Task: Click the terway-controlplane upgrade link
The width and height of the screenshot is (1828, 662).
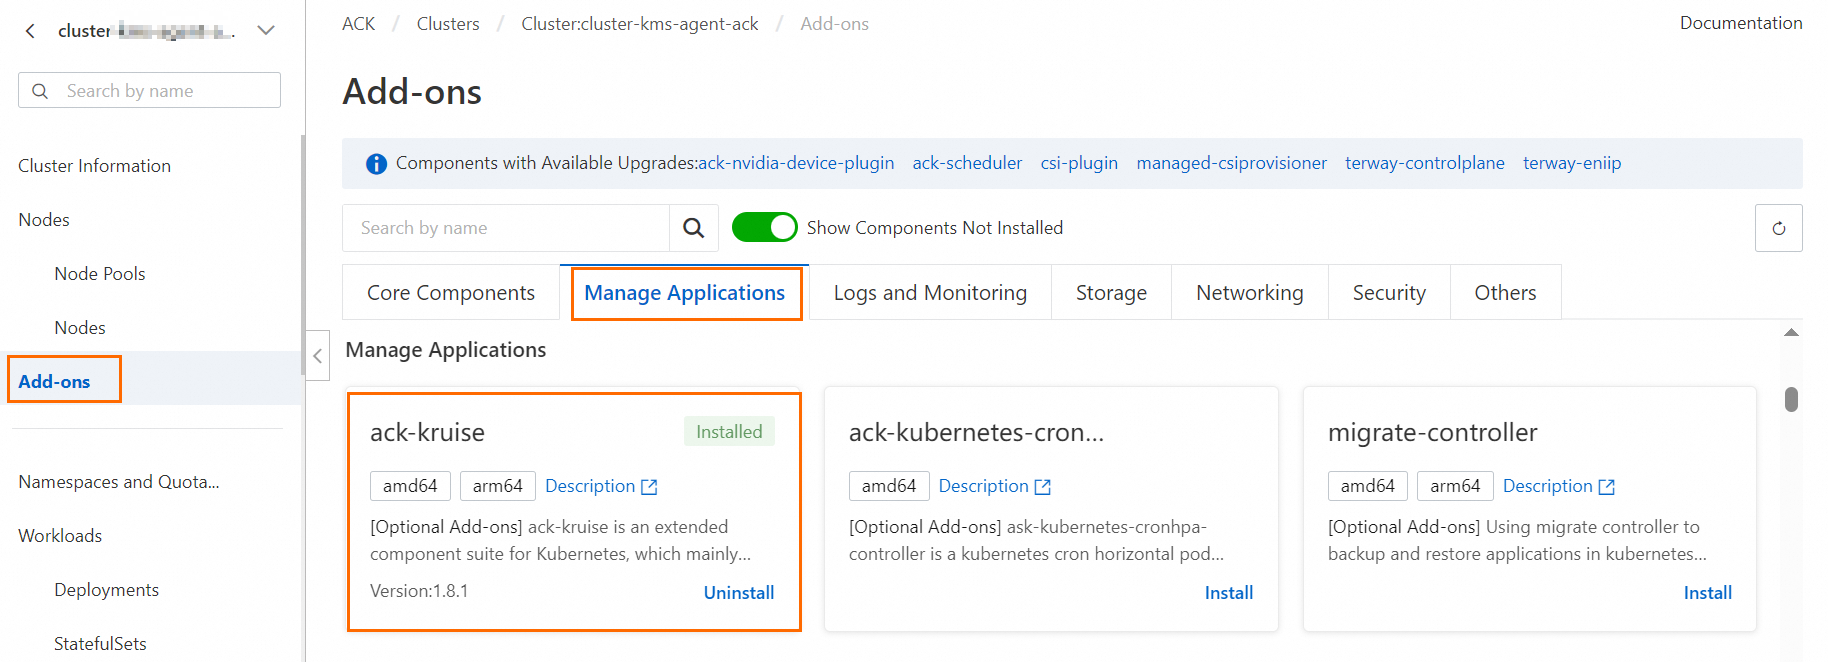Action: pos(1424,163)
